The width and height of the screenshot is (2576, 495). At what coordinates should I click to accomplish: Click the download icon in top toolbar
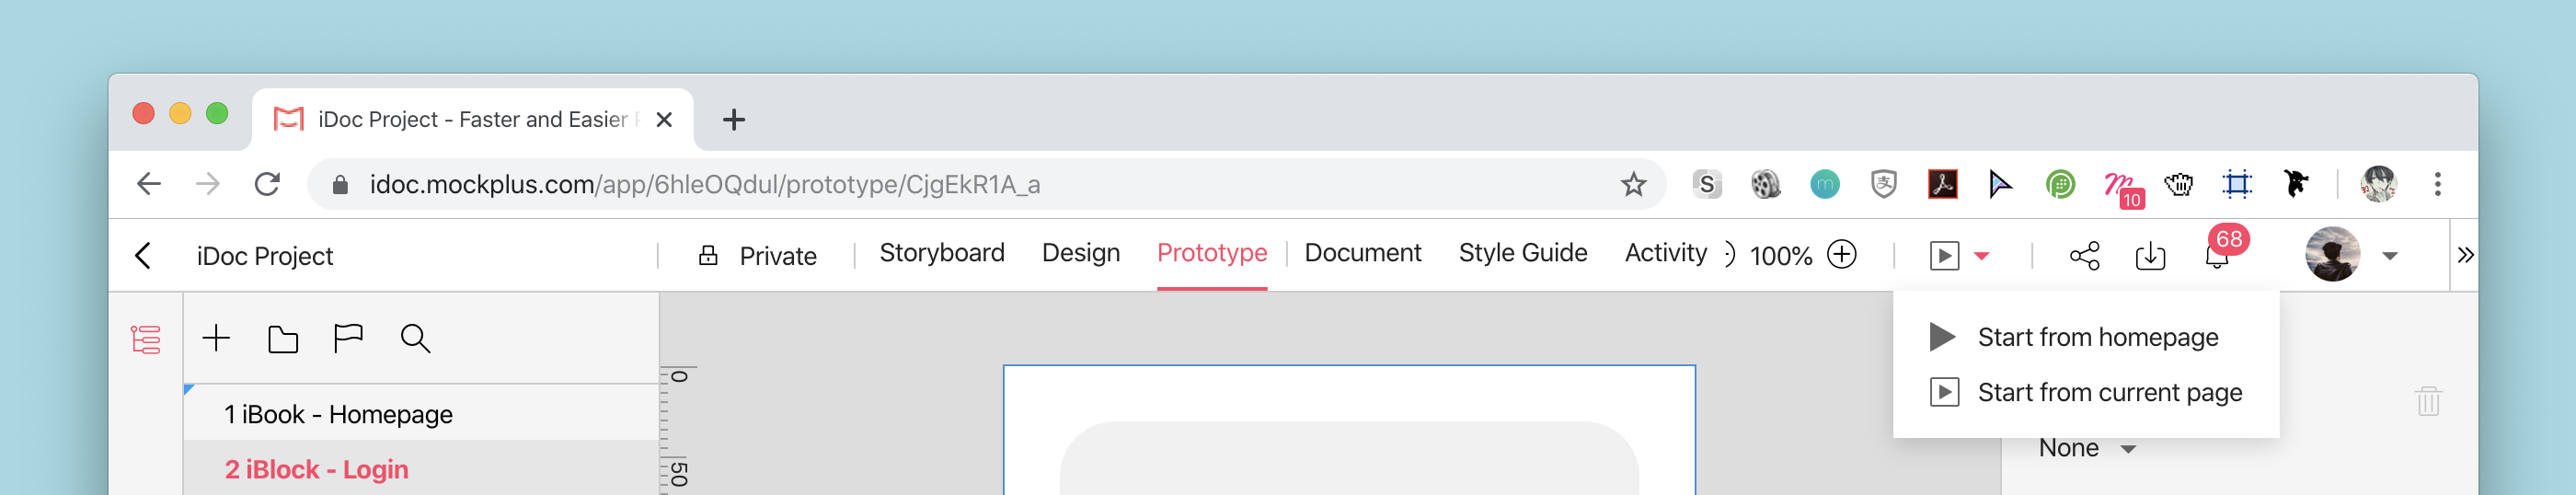pos(2150,256)
